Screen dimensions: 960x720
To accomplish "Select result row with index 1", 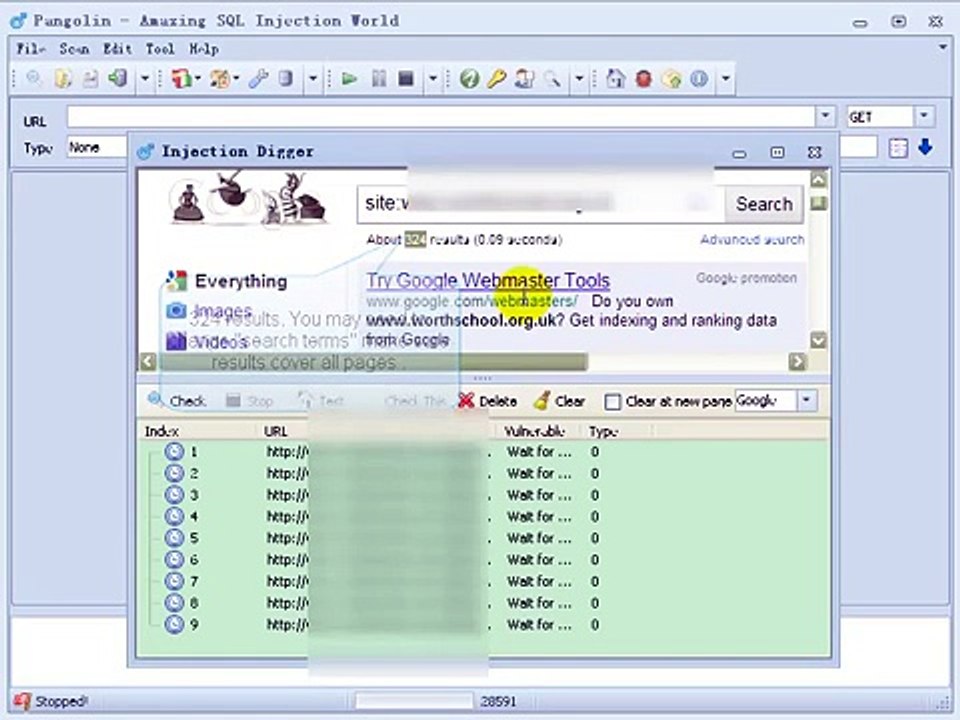I will 483,452.
